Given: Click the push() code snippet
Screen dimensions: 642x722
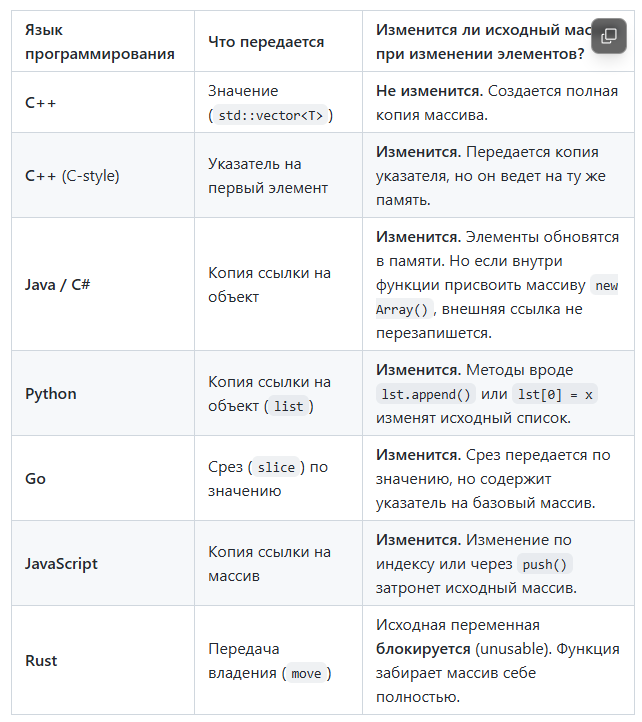Looking at the screenshot, I should click(x=545, y=565).
